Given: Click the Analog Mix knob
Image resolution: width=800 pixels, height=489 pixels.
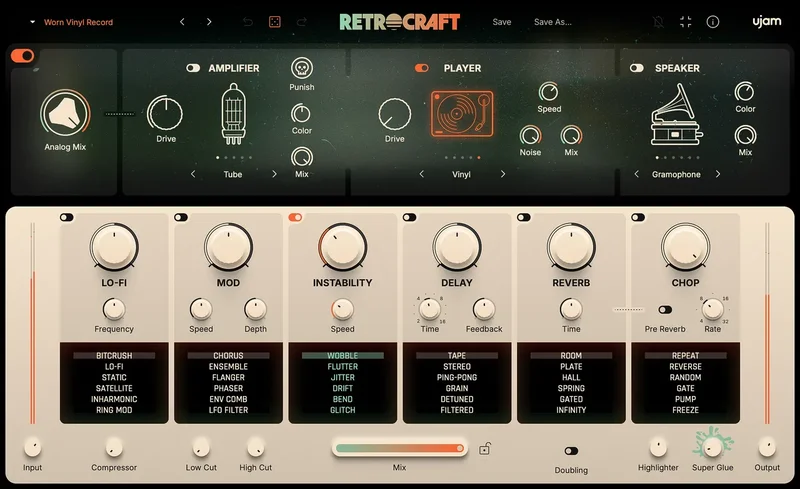Looking at the screenshot, I should point(65,114).
